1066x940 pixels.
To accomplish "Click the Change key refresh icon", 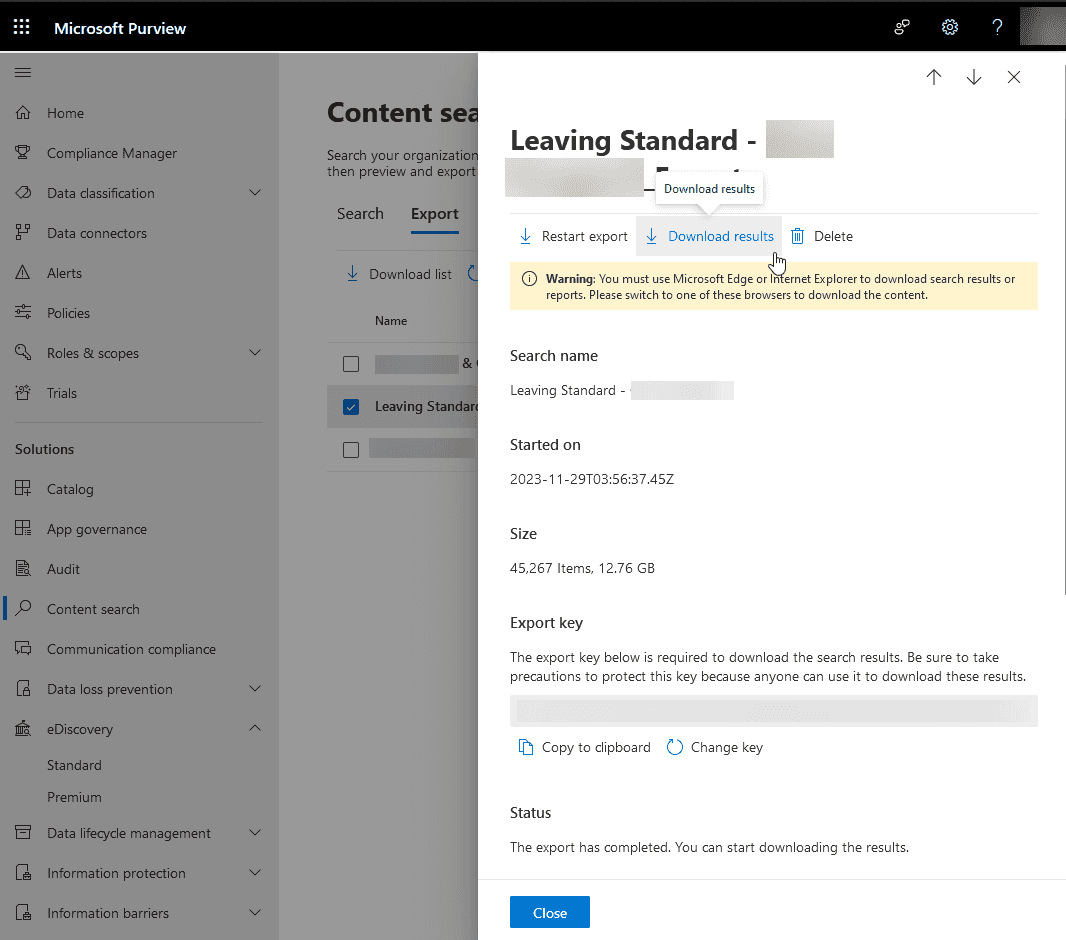I will [x=675, y=747].
